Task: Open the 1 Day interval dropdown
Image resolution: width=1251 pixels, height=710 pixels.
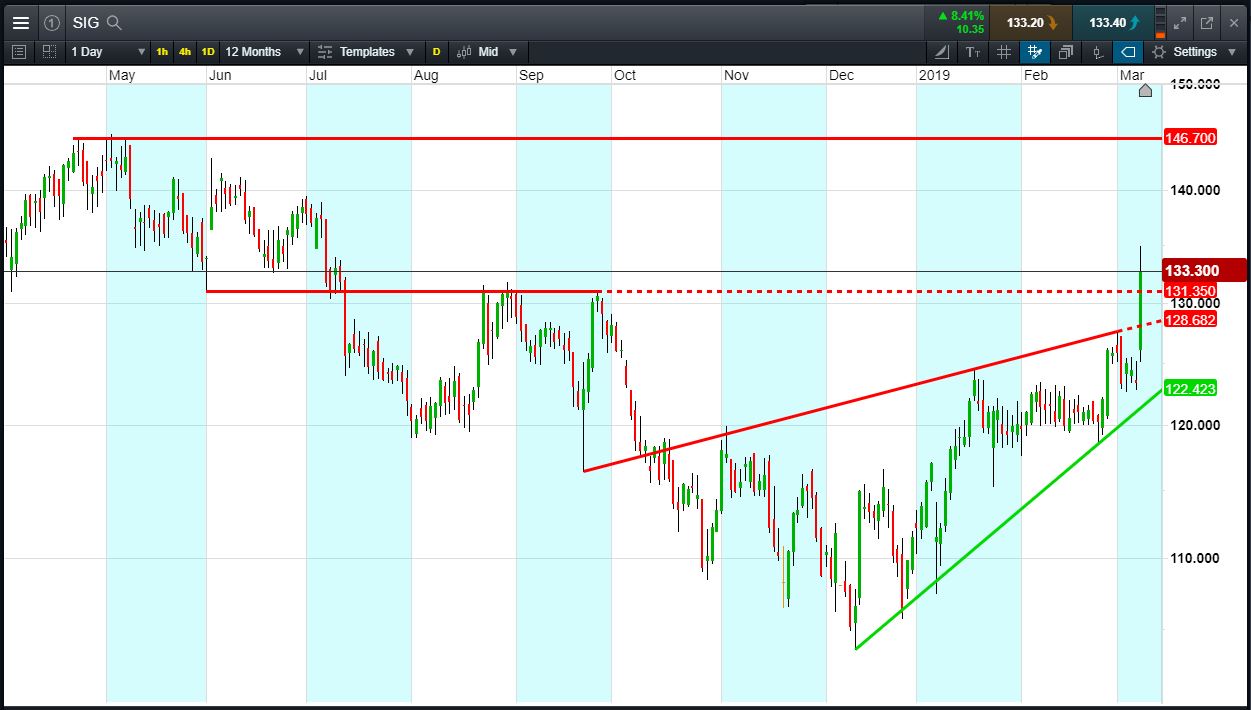Action: 106,52
